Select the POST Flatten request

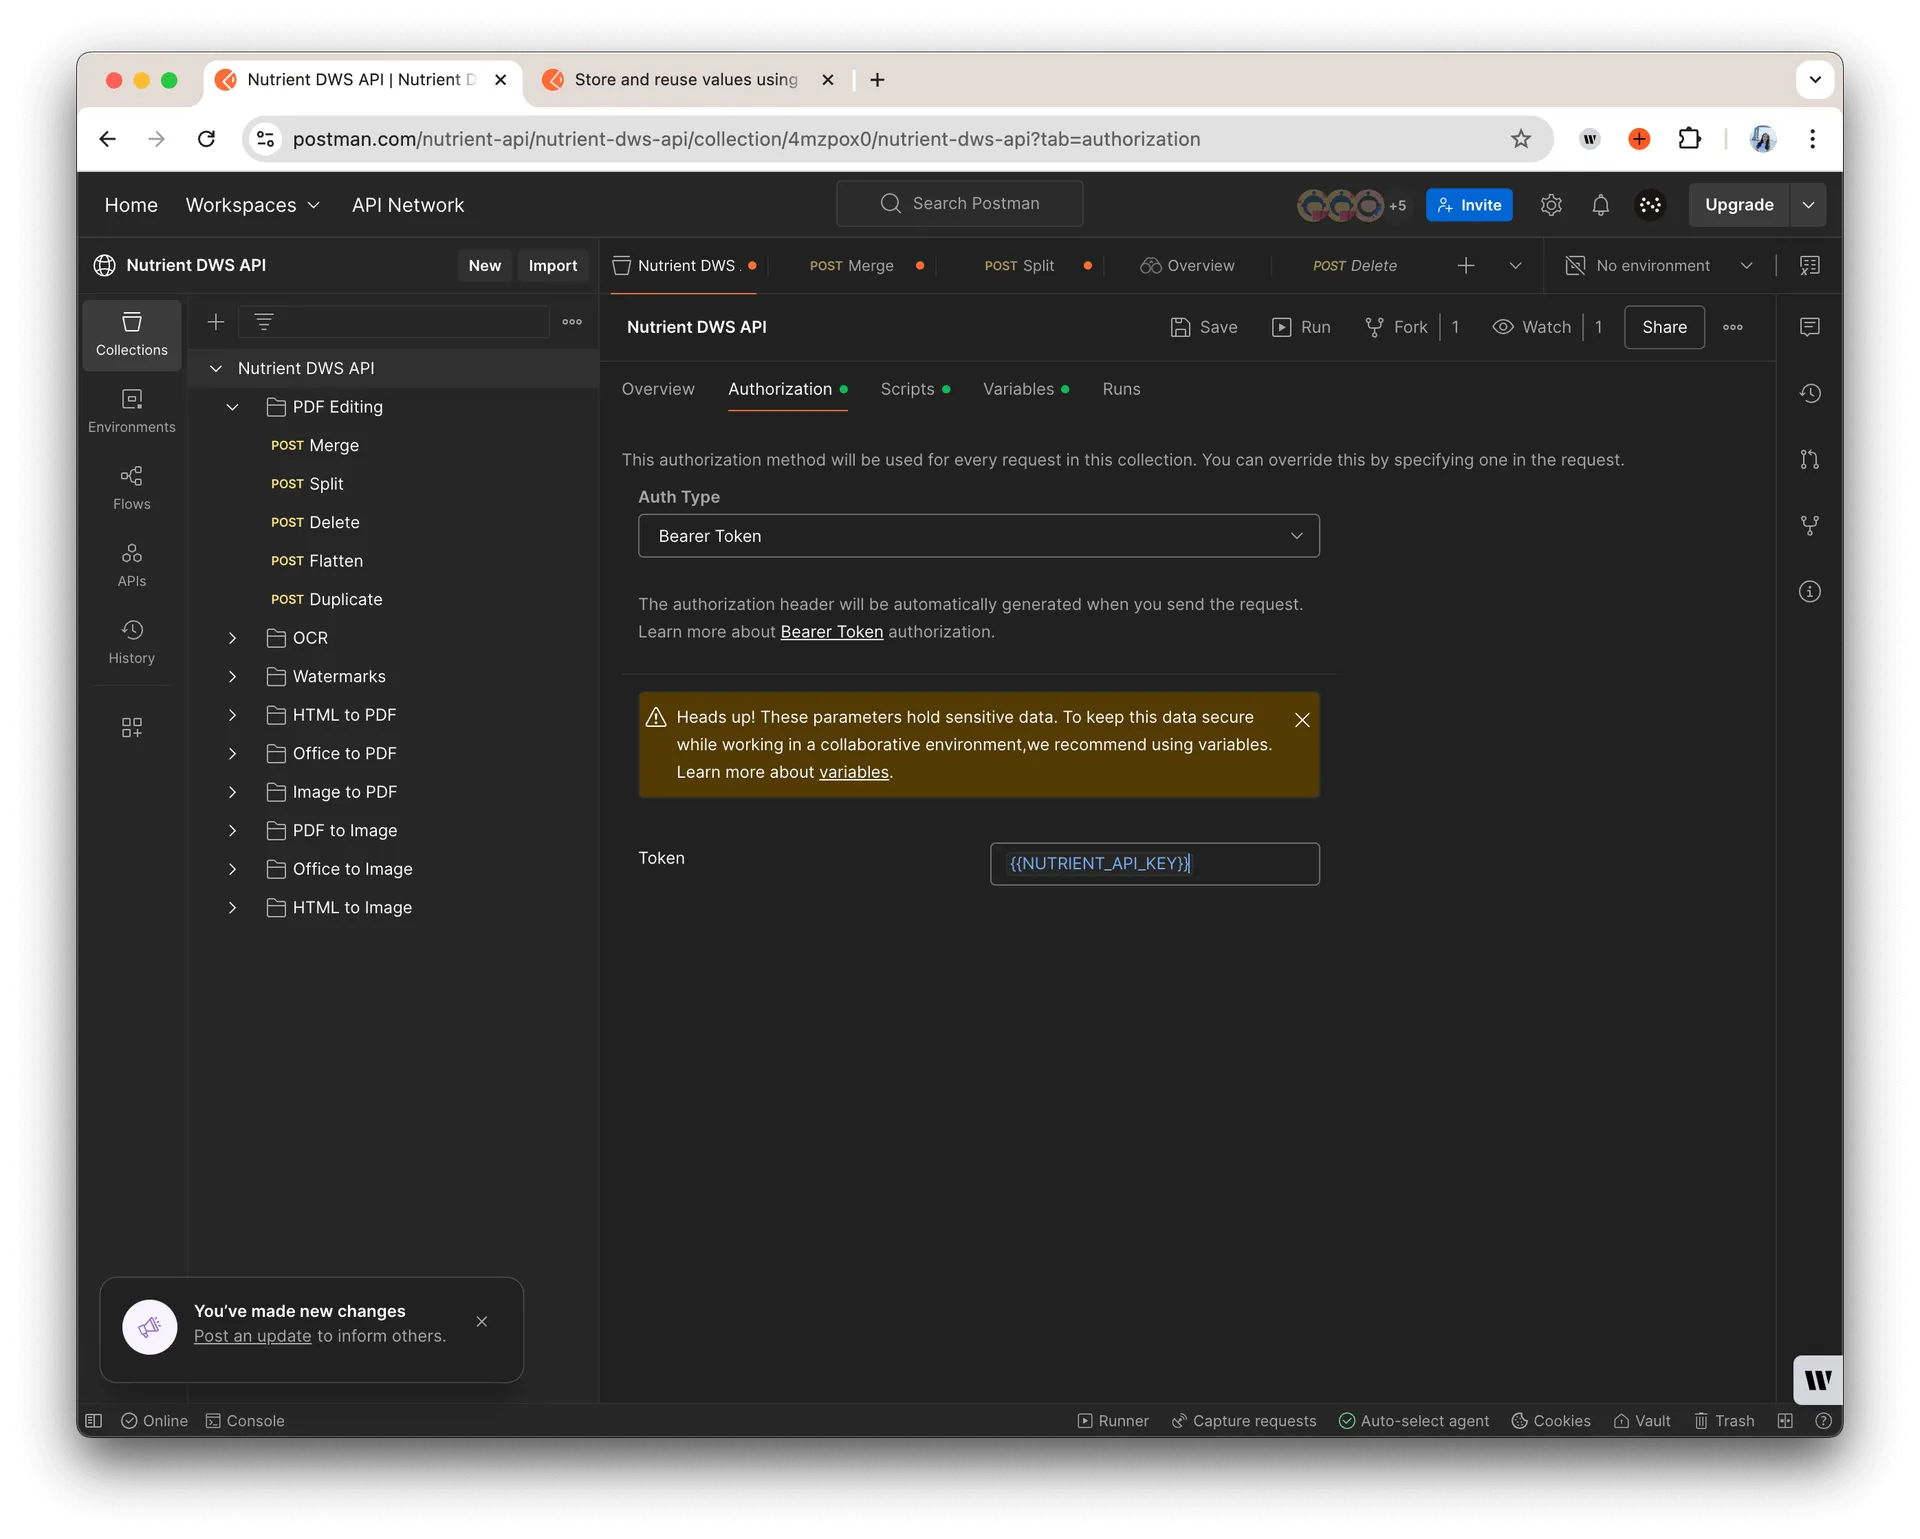point(316,561)
